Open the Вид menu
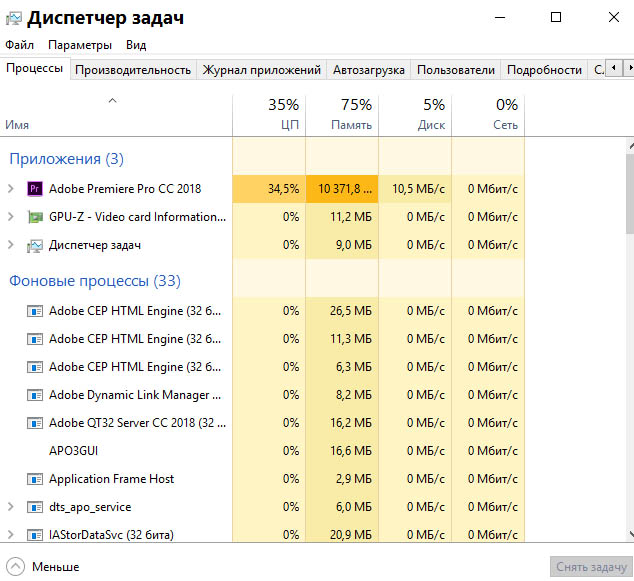 coord(136,44)
